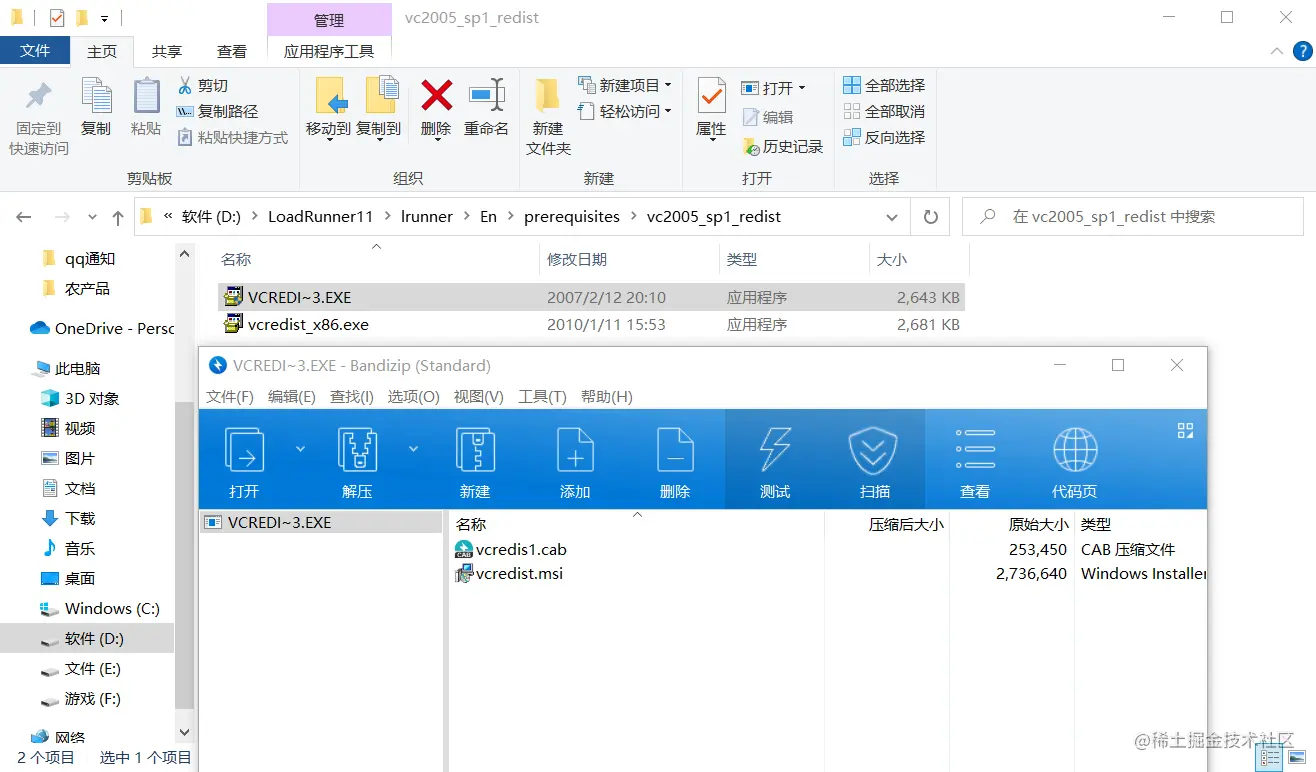Click Paste shortcut (粘贴快捷方式)
The width and height of the screenshot is (1316, 772).
[232, 138]
